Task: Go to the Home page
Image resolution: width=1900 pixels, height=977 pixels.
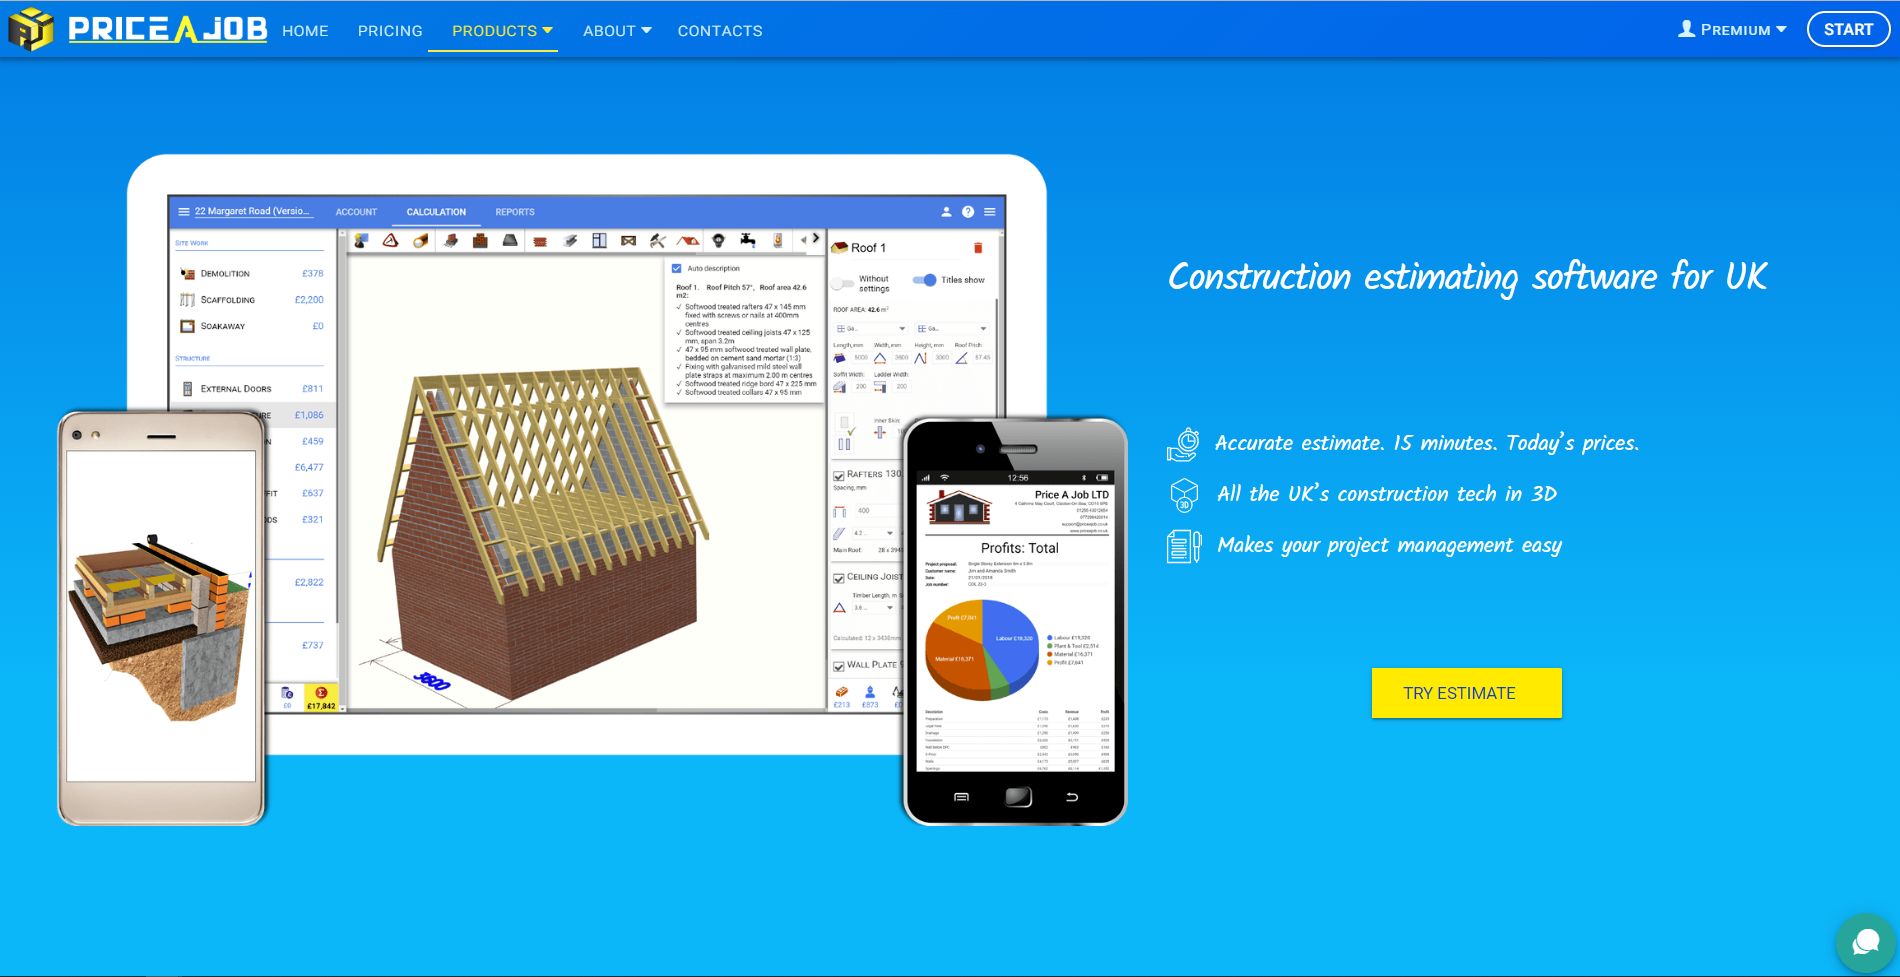Action: pyautogui.click(x=305, y=31)
